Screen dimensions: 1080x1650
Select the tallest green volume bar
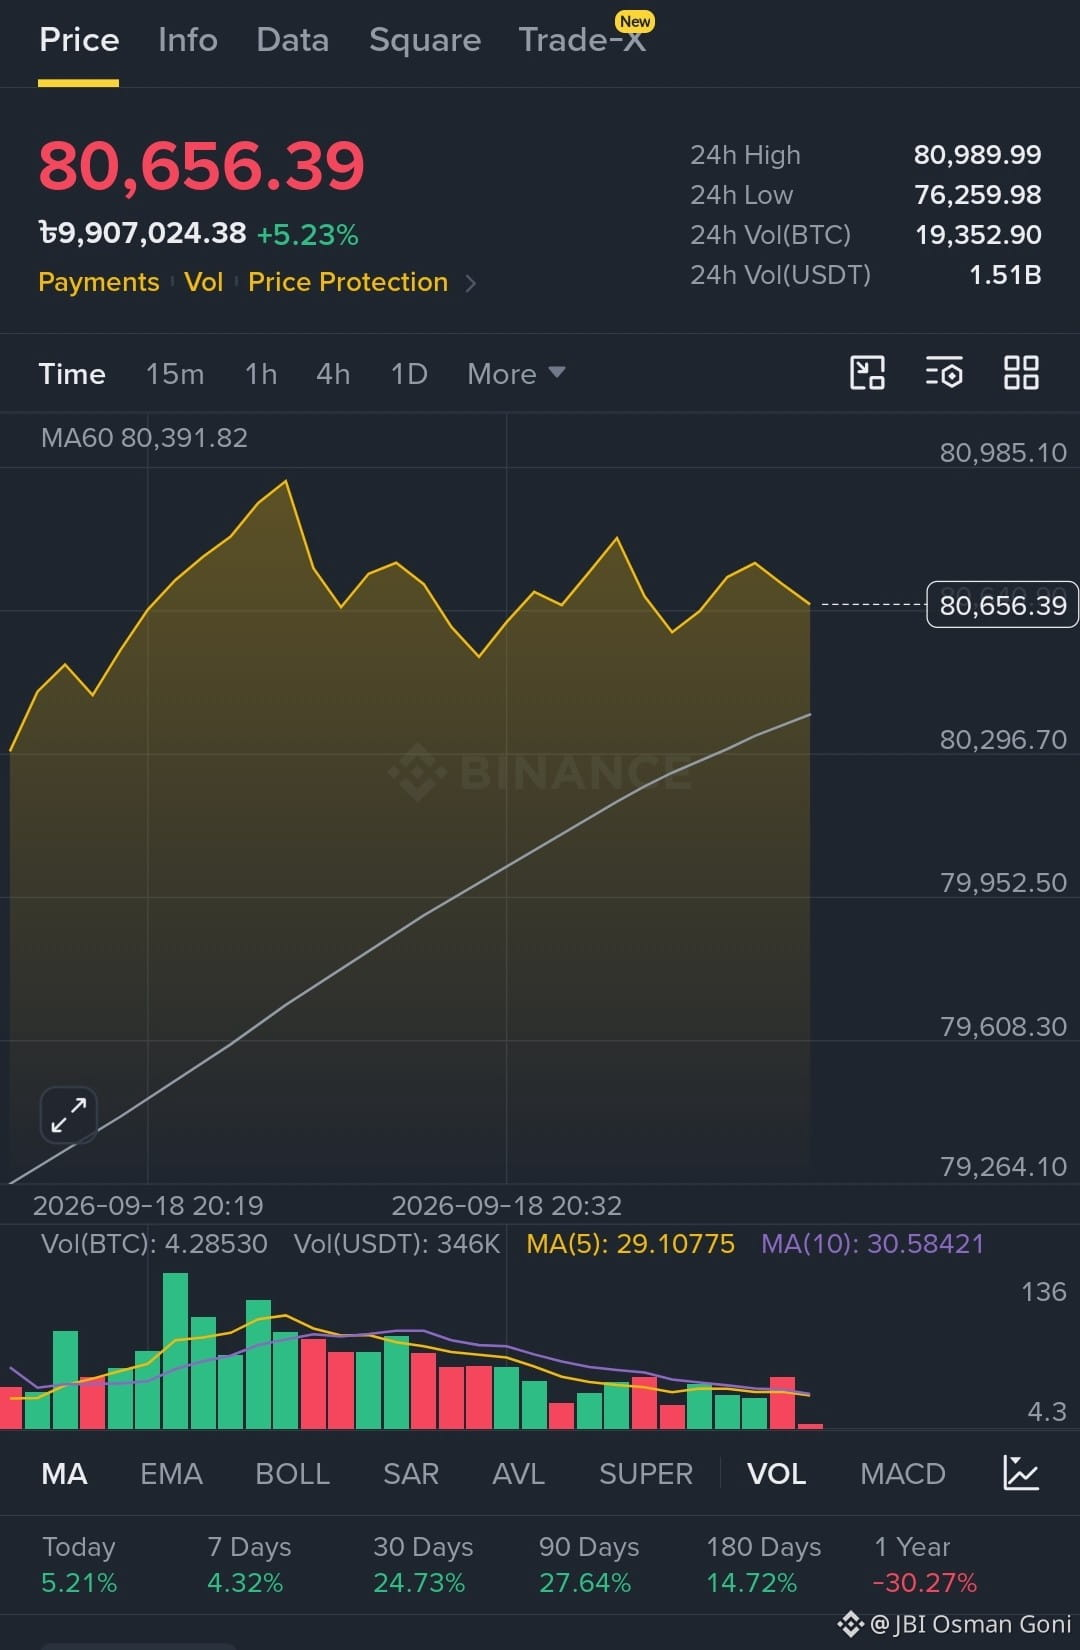point(175,1350)
